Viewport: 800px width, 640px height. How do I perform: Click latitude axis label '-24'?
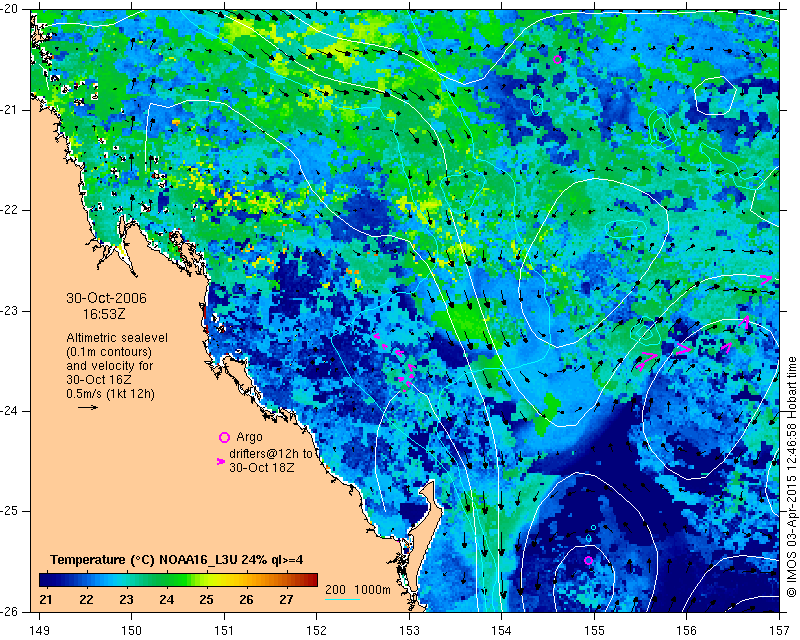pyautogui.click(x=10, y=411)
